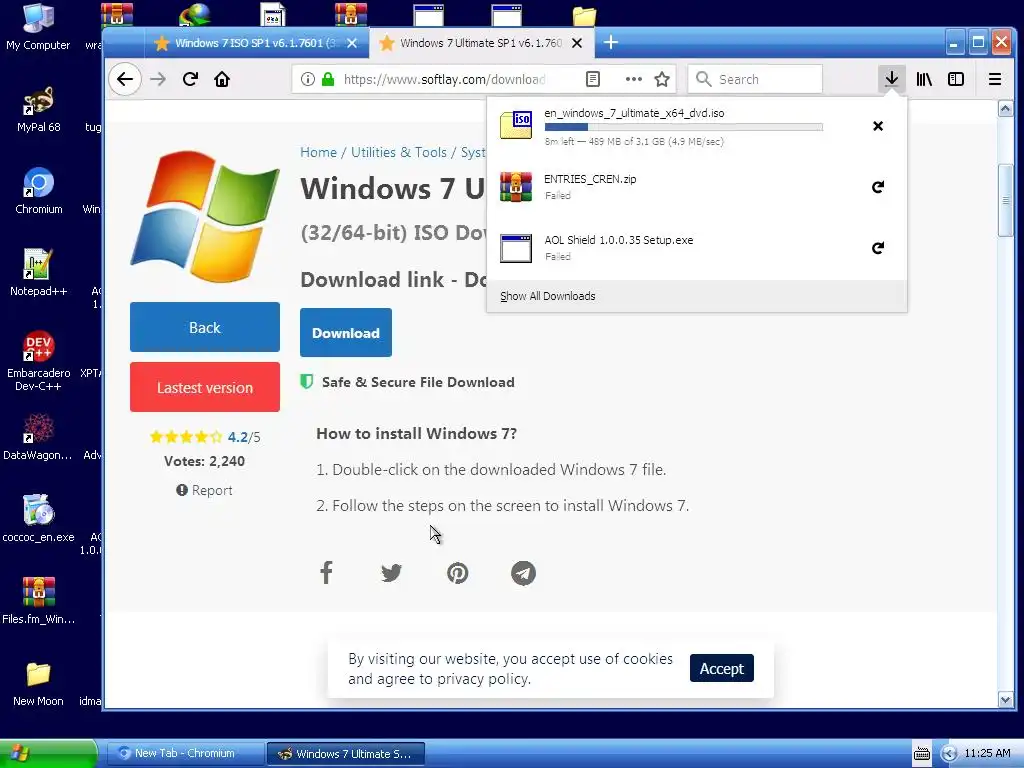
Task: Share on Telegram icon
Action: [523, 573]
